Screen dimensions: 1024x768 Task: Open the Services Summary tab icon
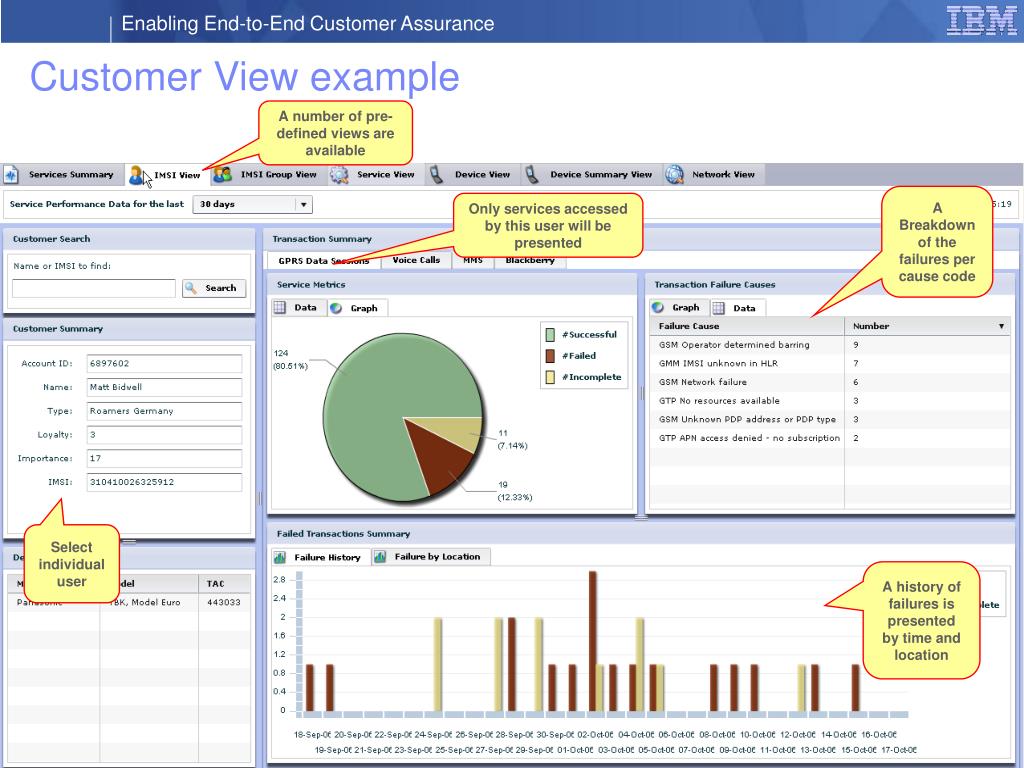[11, 175]
